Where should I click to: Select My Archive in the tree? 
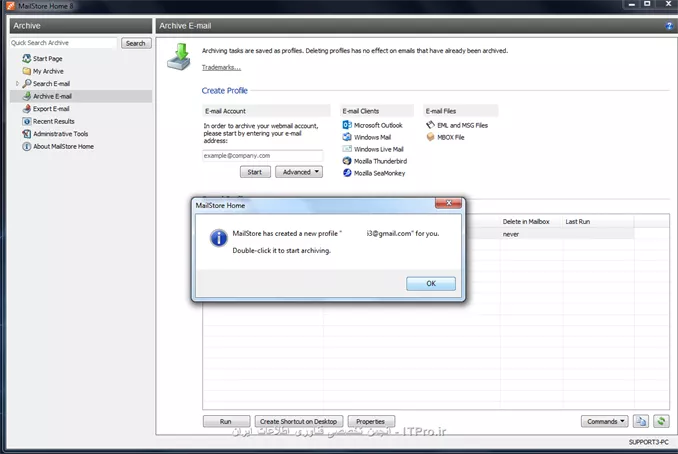click(48, 71)
